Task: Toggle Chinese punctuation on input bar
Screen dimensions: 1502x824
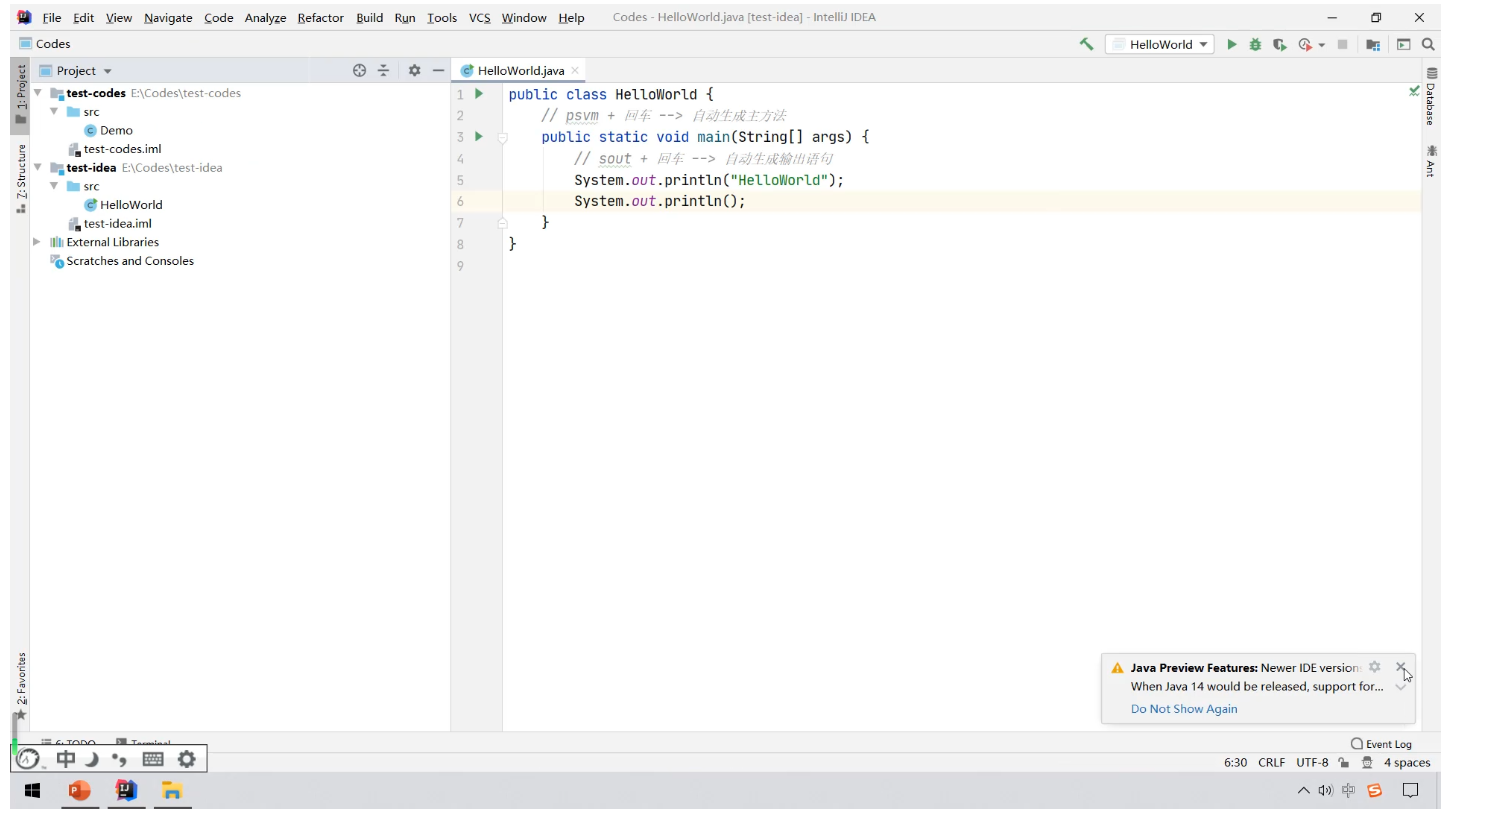Action: (120, 759)
